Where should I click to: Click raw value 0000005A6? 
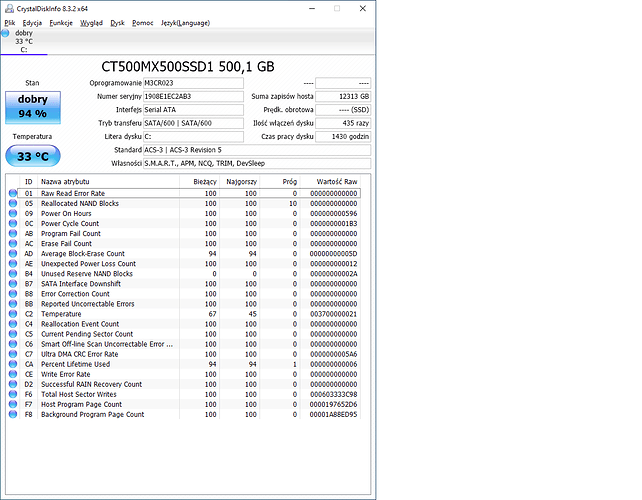333,354
